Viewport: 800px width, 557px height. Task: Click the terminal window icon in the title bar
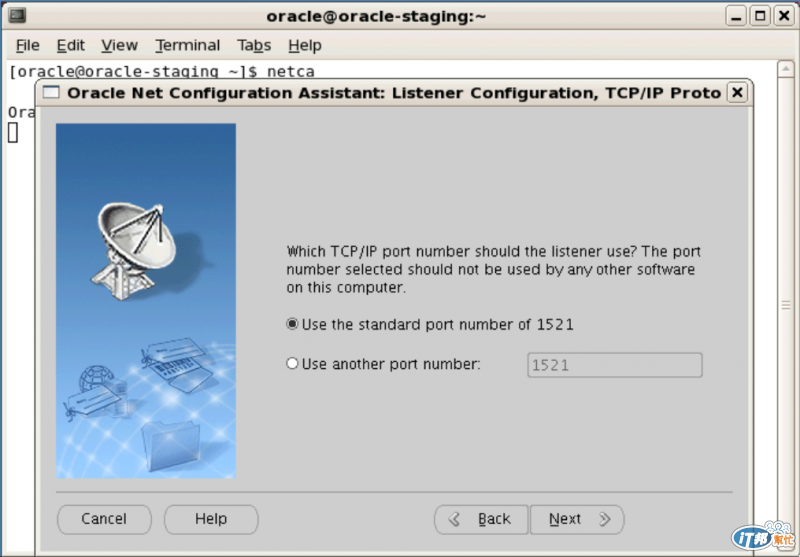click(17, 16)
